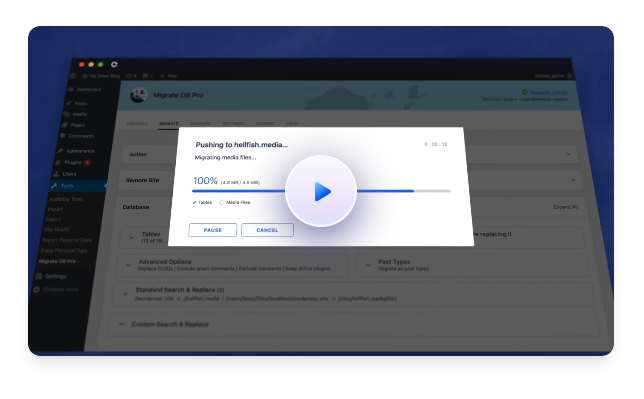Click the Dashboard icon in sidebar
644x399 pixels.
pyautogui.click(x=71, y=89)
